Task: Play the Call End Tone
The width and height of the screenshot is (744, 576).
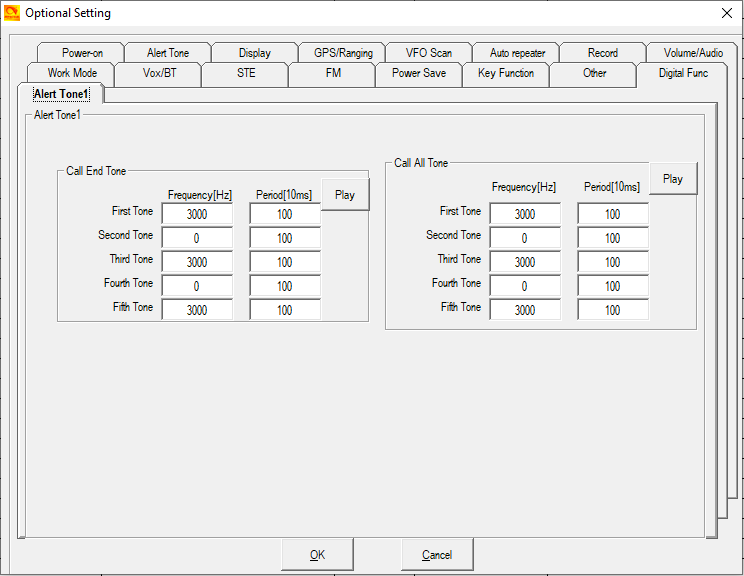Action: click(x=345, y=195)
